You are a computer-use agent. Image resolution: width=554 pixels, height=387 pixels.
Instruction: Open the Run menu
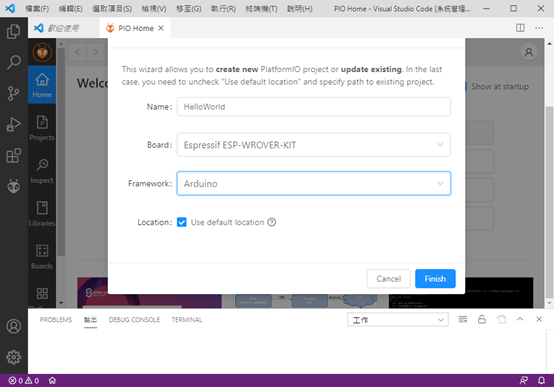223,8
